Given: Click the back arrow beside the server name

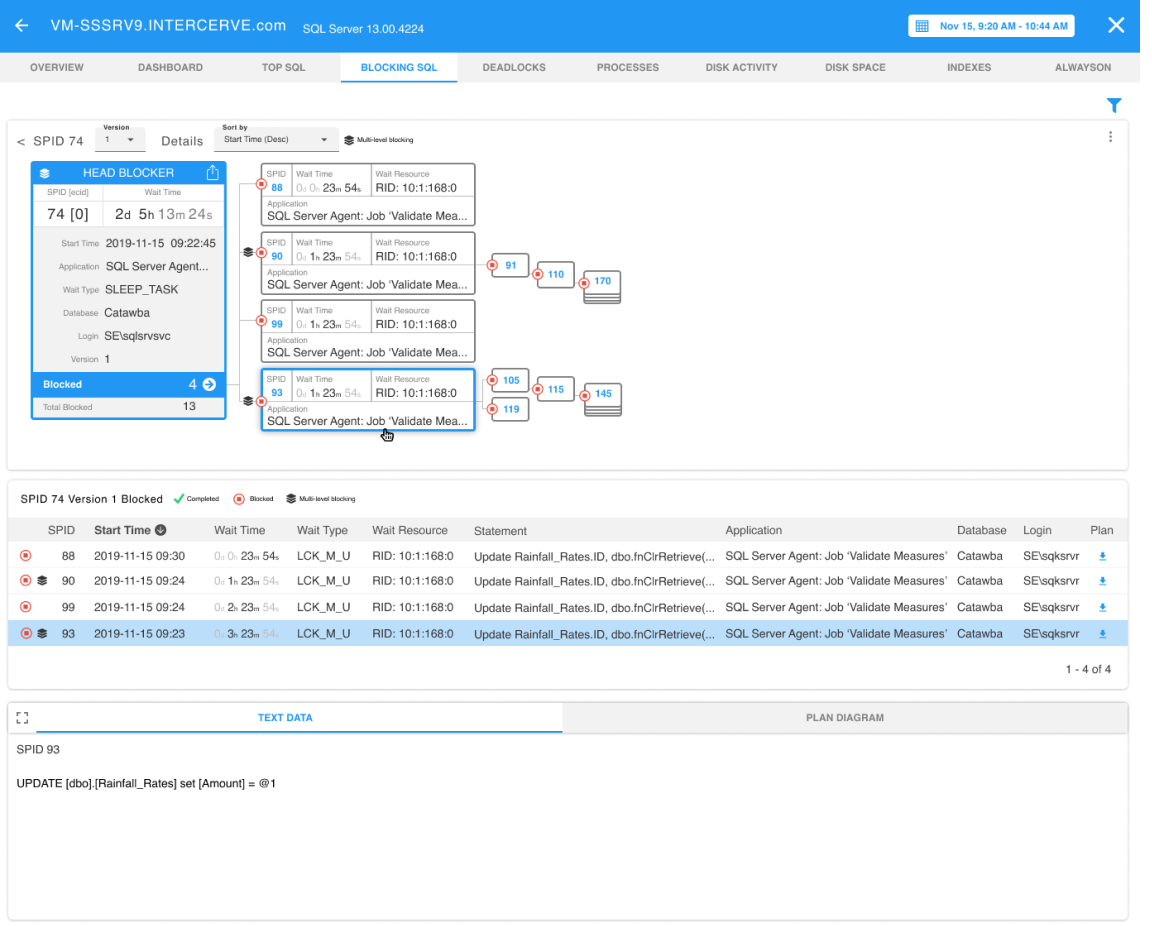Looking at the screenshot, I should tap(21, 26).
